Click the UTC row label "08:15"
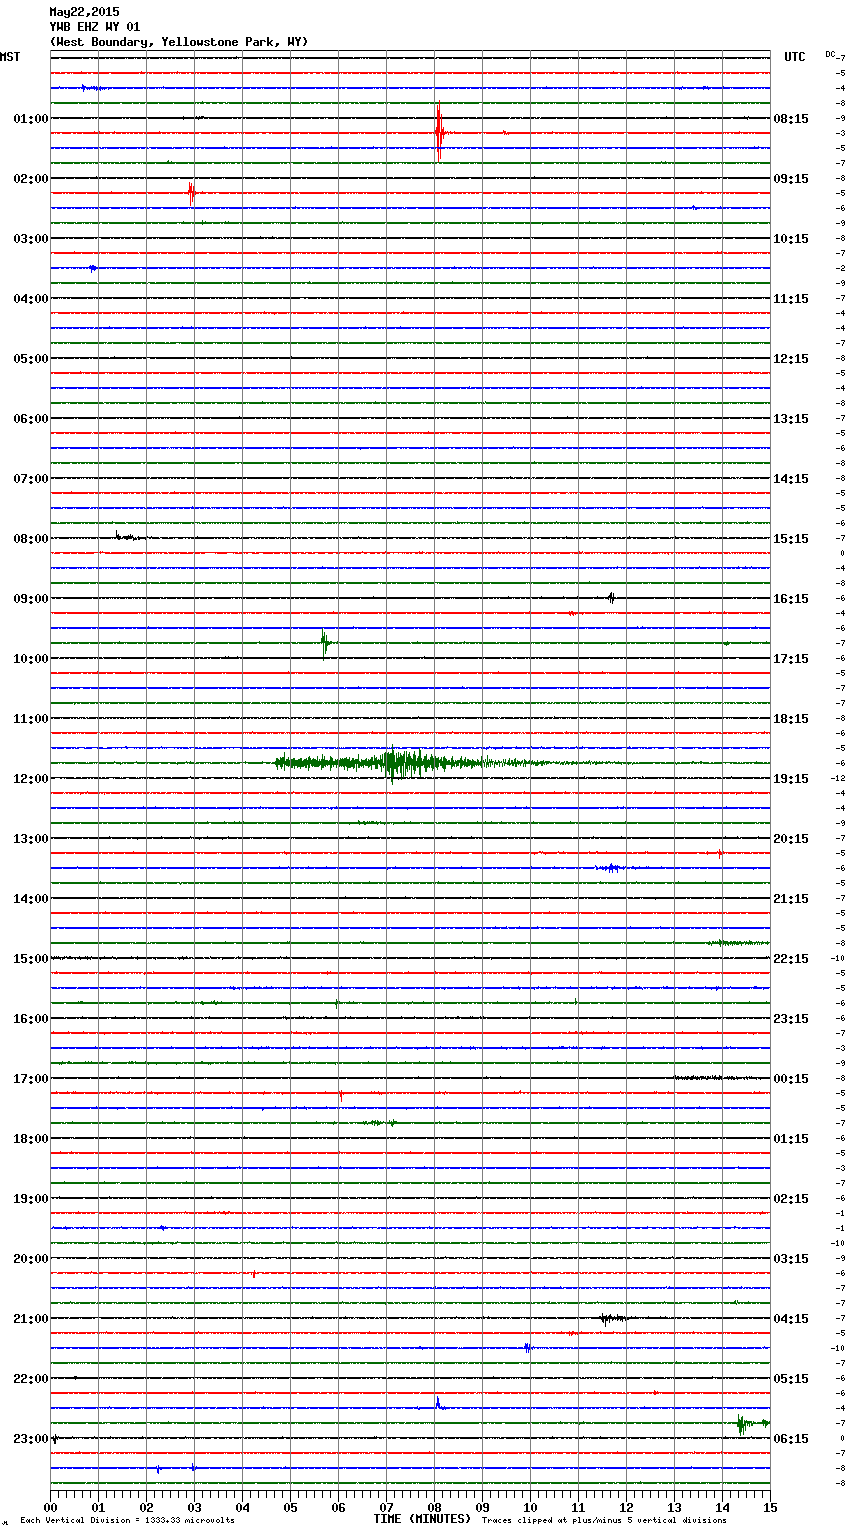850x1534 pixels. point(791,119)
